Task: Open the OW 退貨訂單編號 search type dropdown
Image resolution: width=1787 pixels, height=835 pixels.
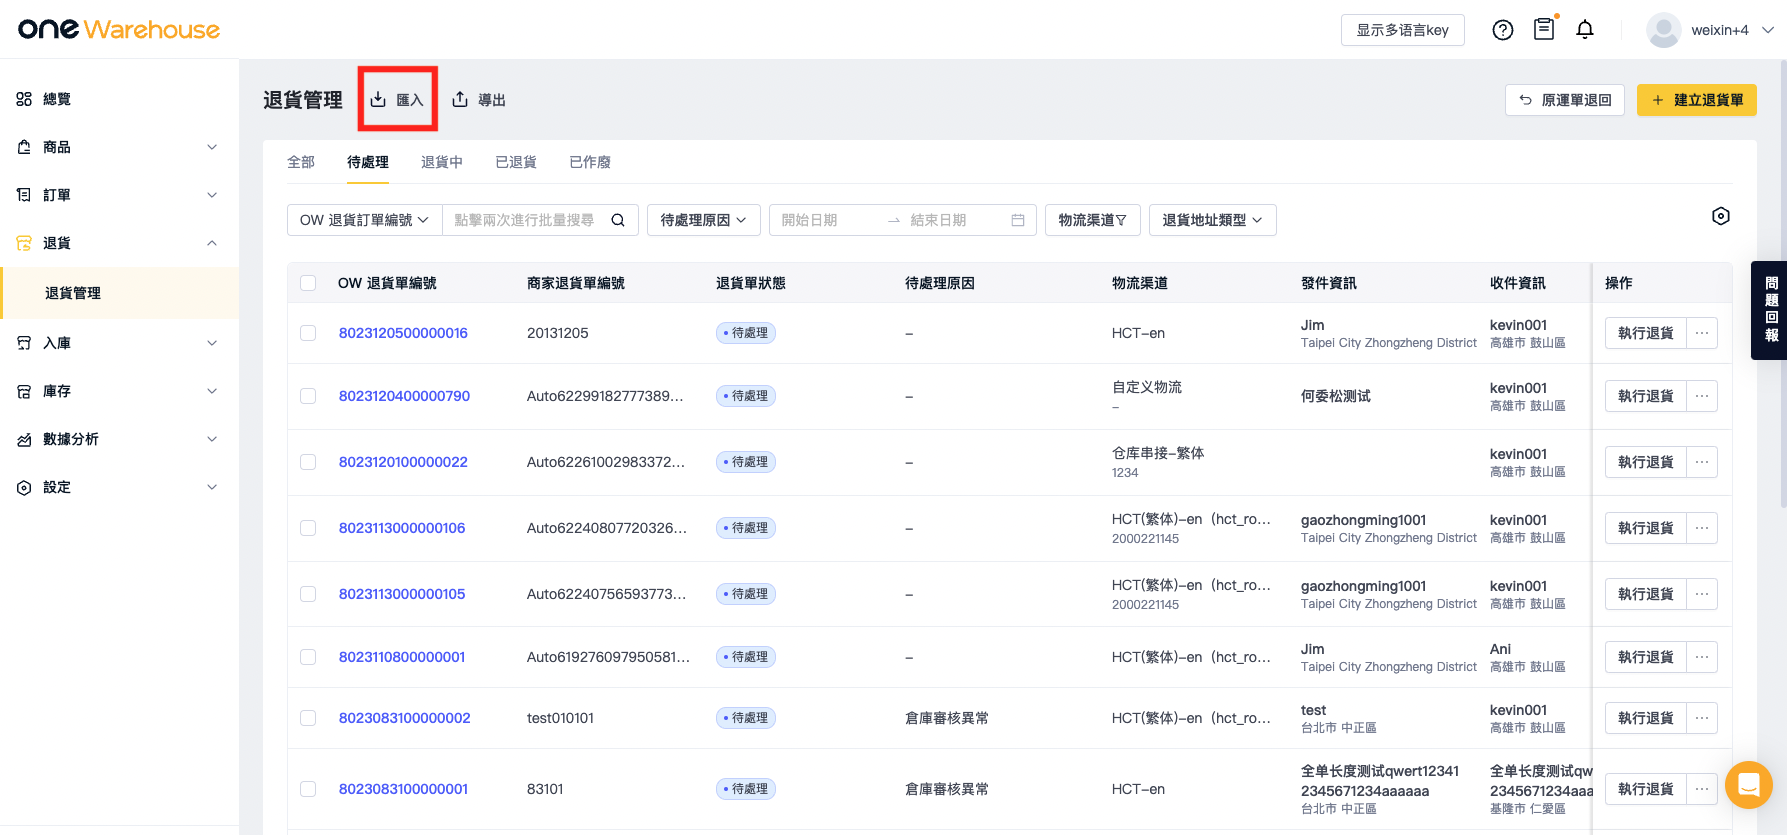Action: 365,220
